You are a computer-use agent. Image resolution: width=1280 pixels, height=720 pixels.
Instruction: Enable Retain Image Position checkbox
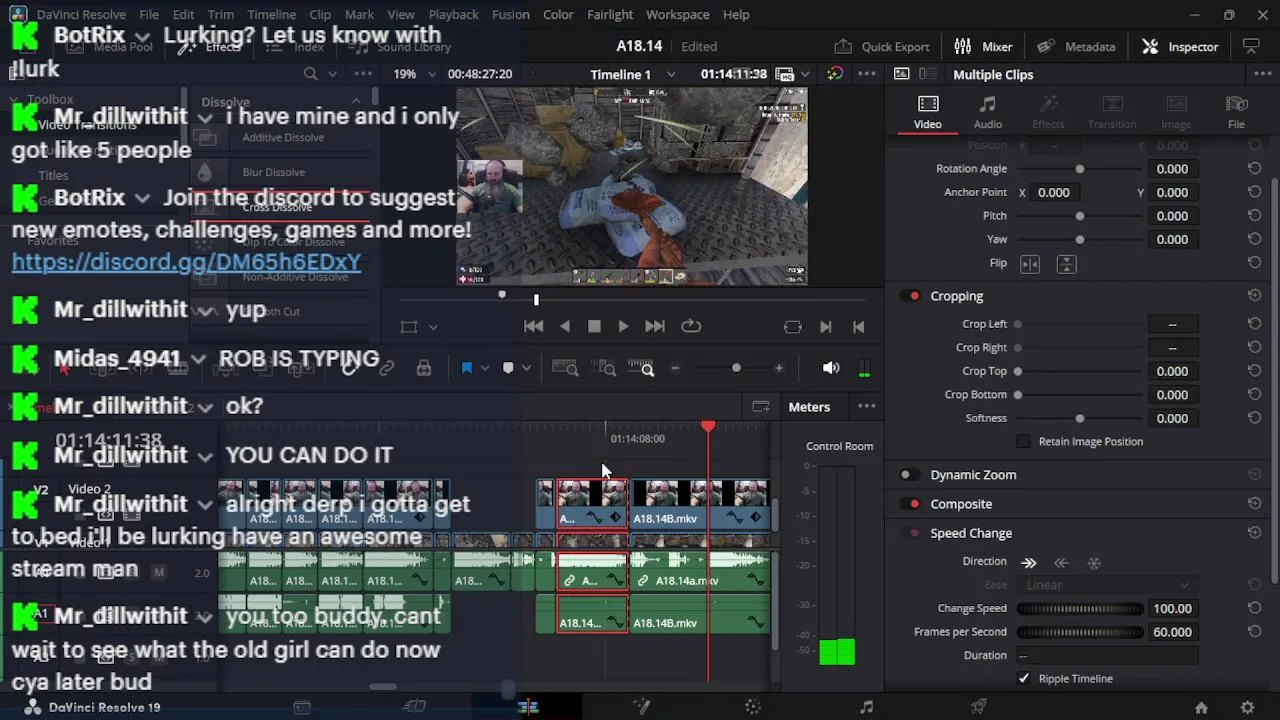click(x=1023, y=441)
